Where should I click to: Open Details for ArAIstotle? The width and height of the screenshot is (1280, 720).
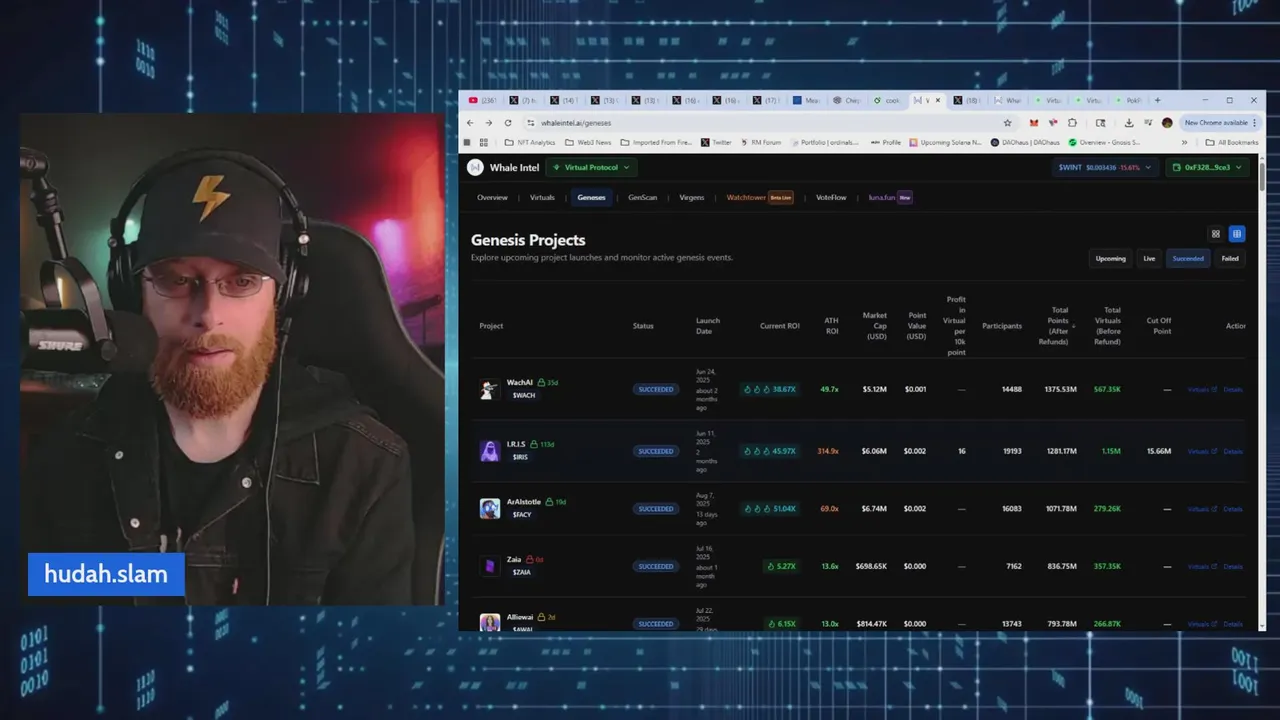(1233, 509)
